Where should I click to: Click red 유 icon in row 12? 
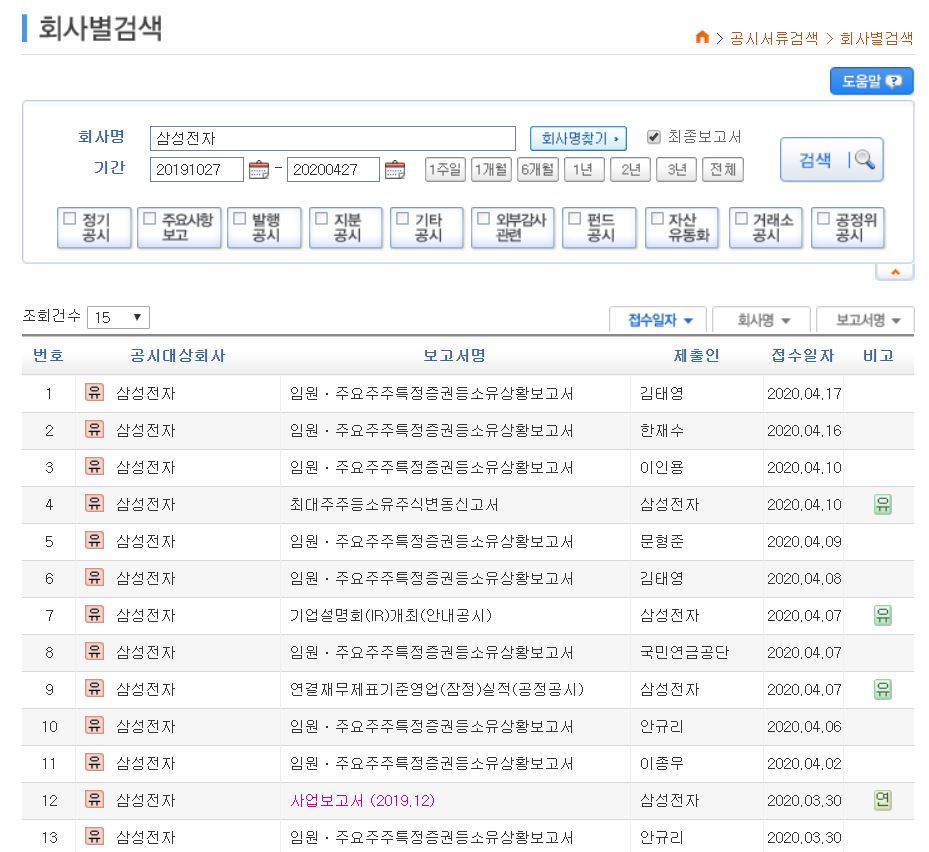coord(94,799)
